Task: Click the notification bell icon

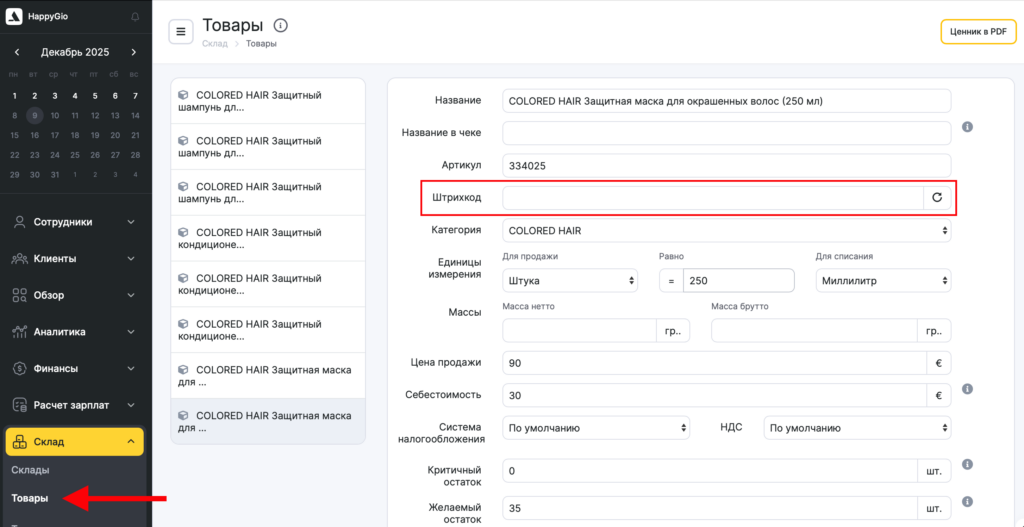Action: pyautogui.click(x=135, y=18)
